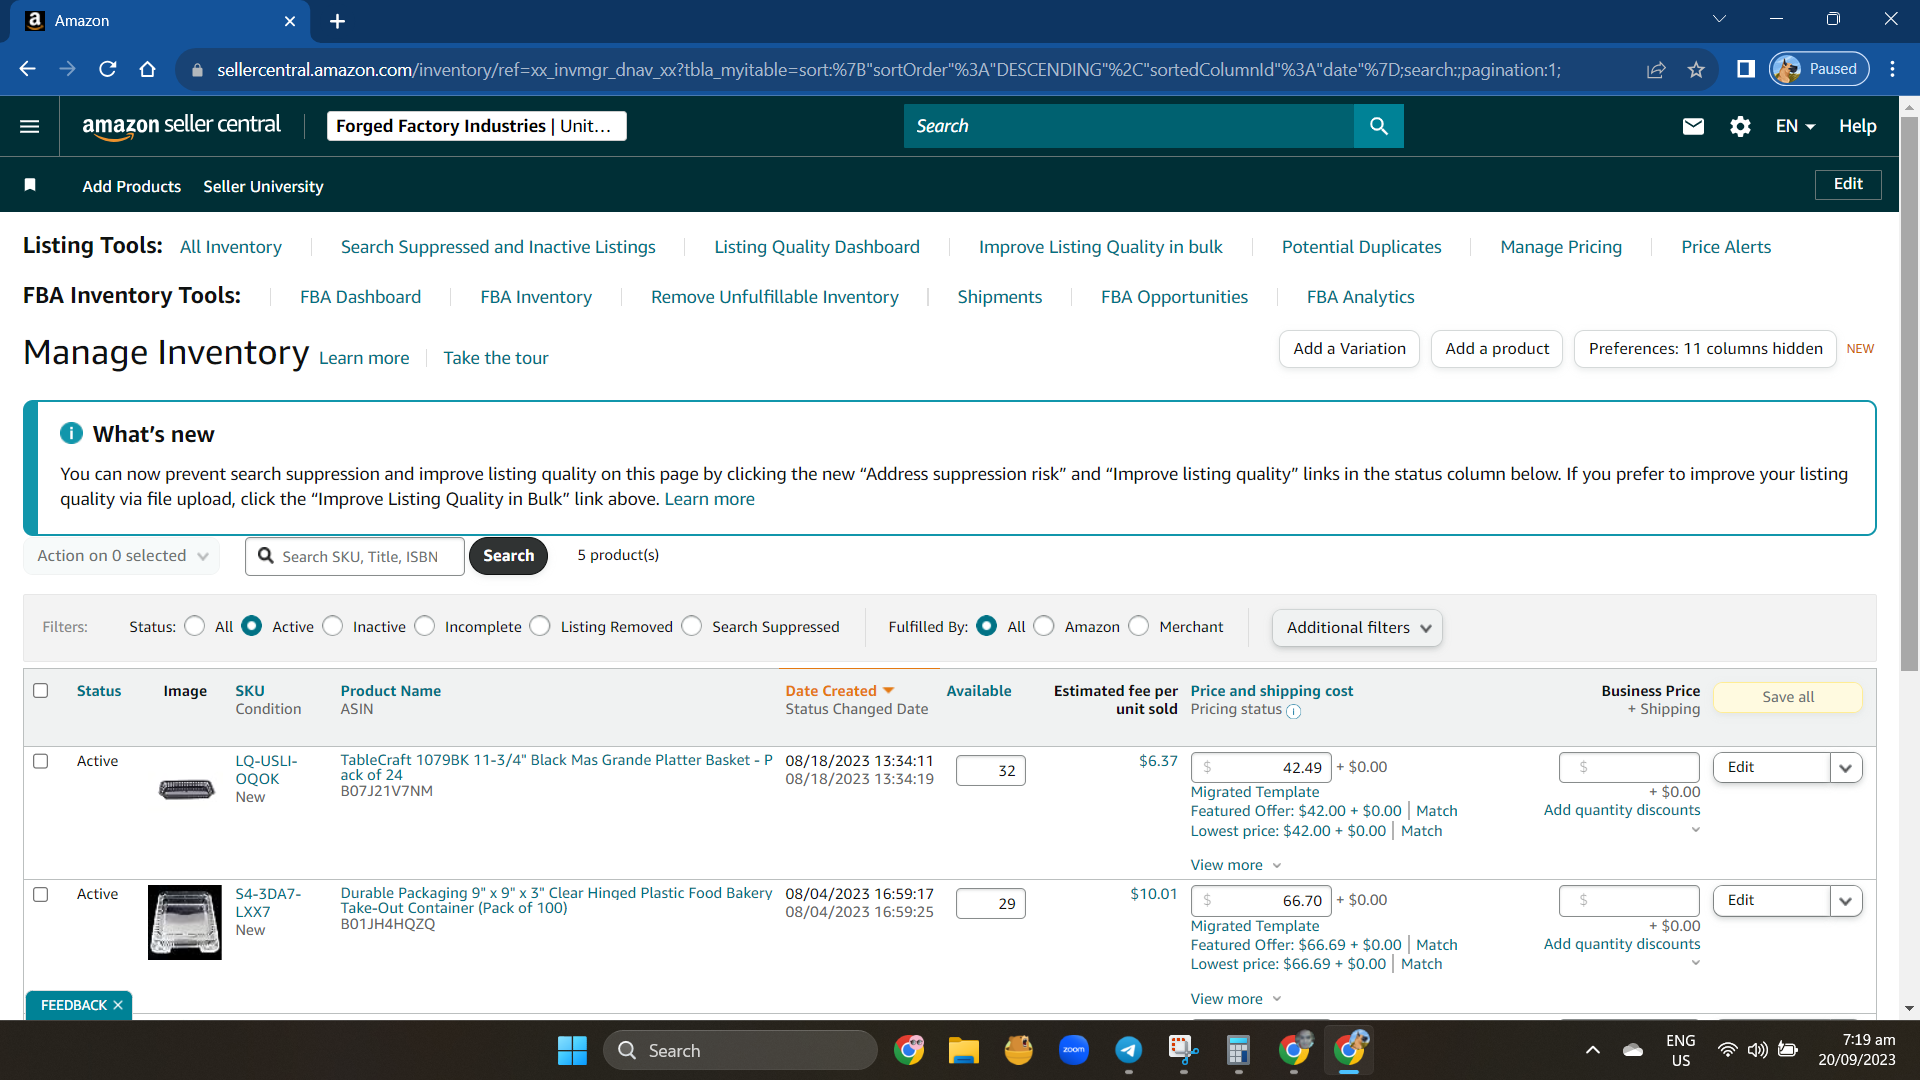Select the Inactive status radio
The width and height of the screenshot is (1920, 1080).
point(333,626)
